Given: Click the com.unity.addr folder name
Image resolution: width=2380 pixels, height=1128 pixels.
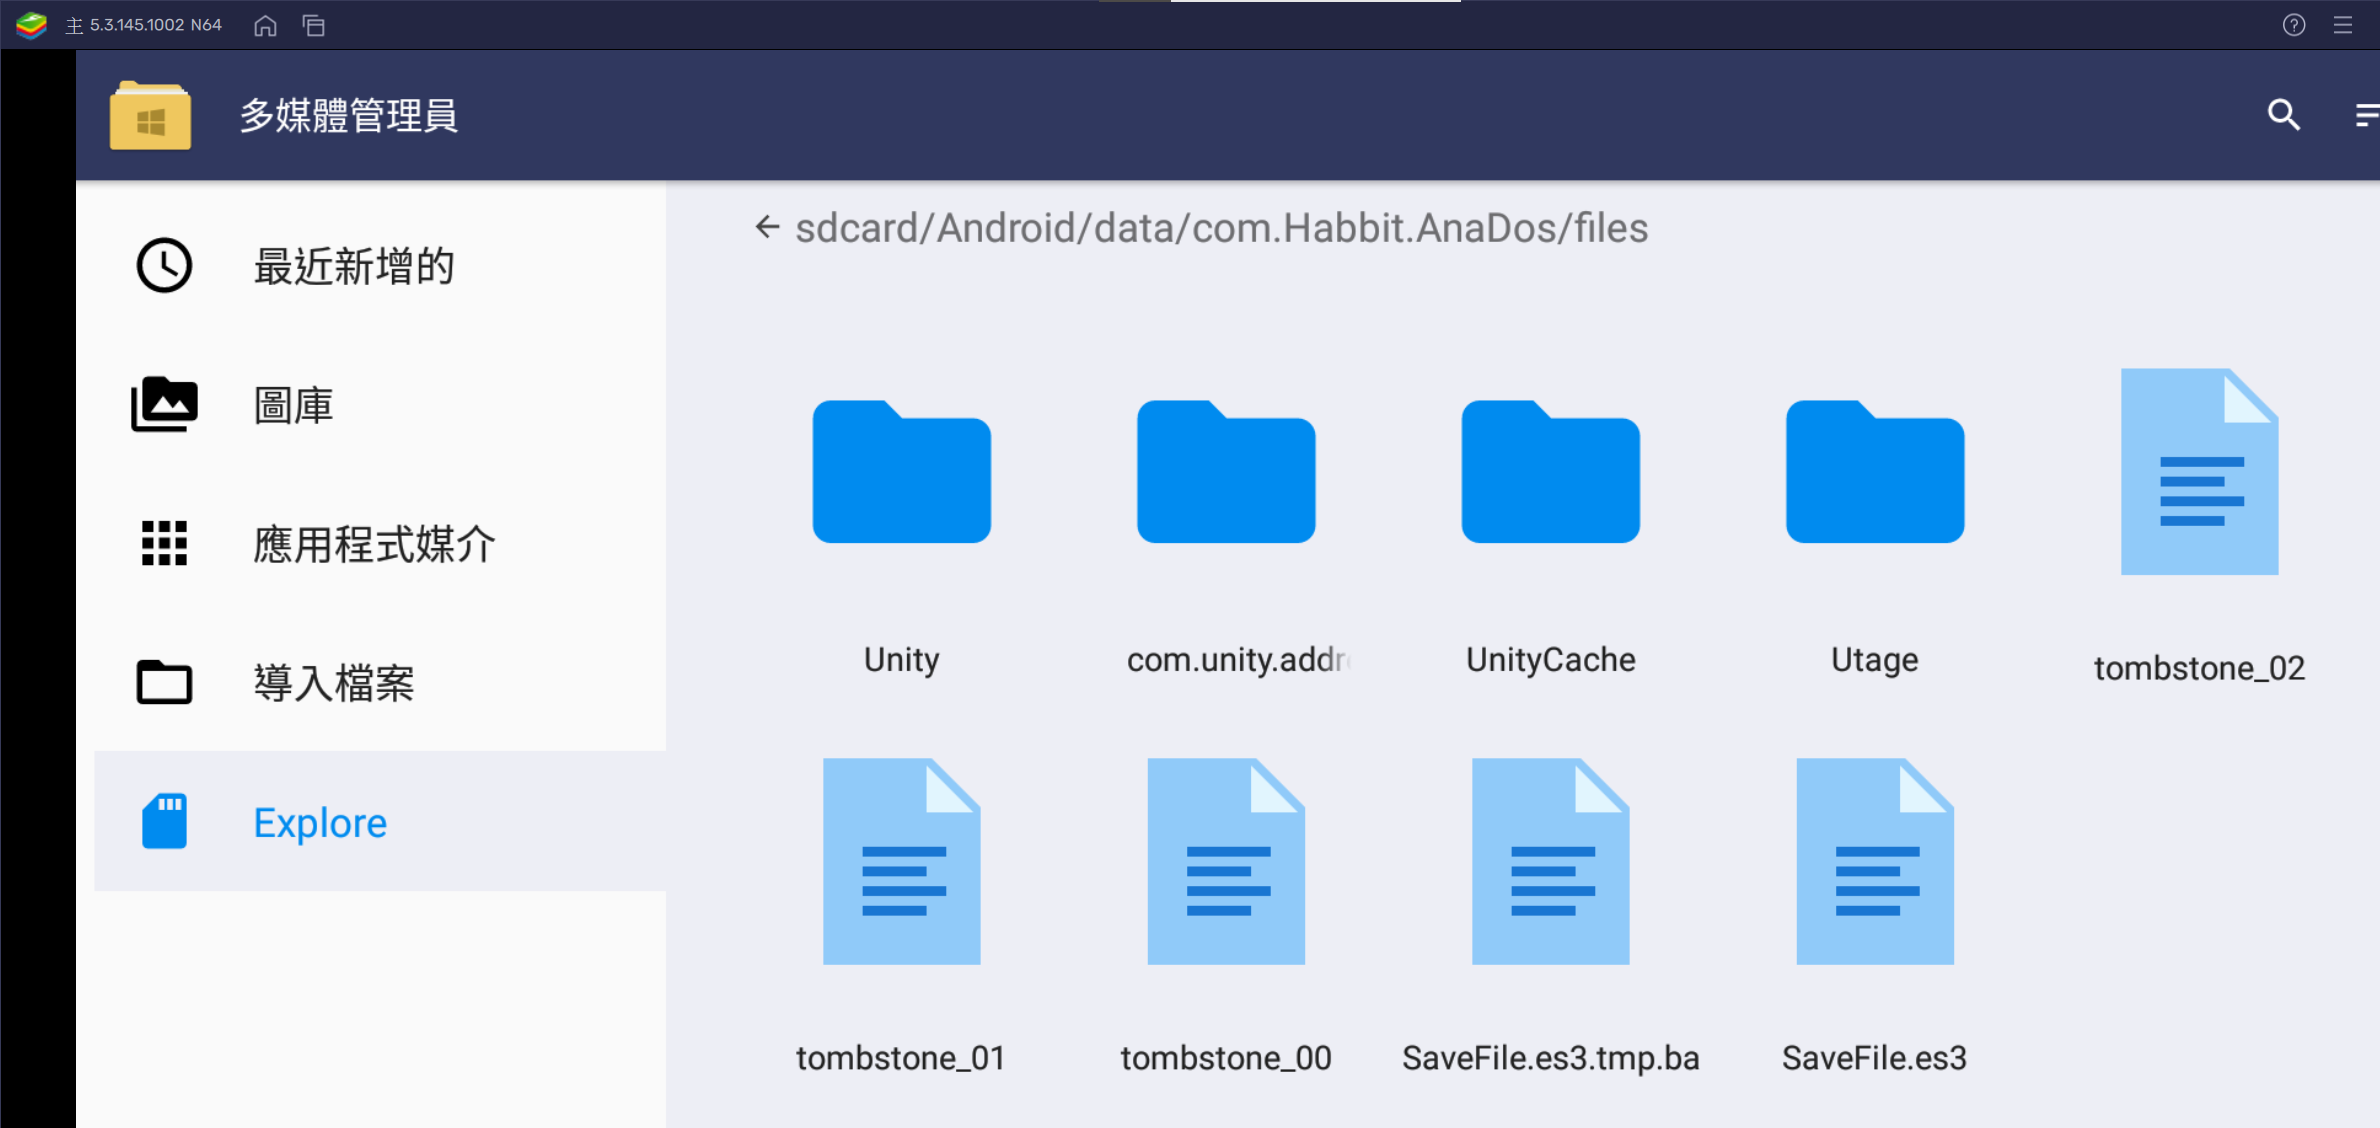Looking at the screenshot, I should click(1239, 660).
